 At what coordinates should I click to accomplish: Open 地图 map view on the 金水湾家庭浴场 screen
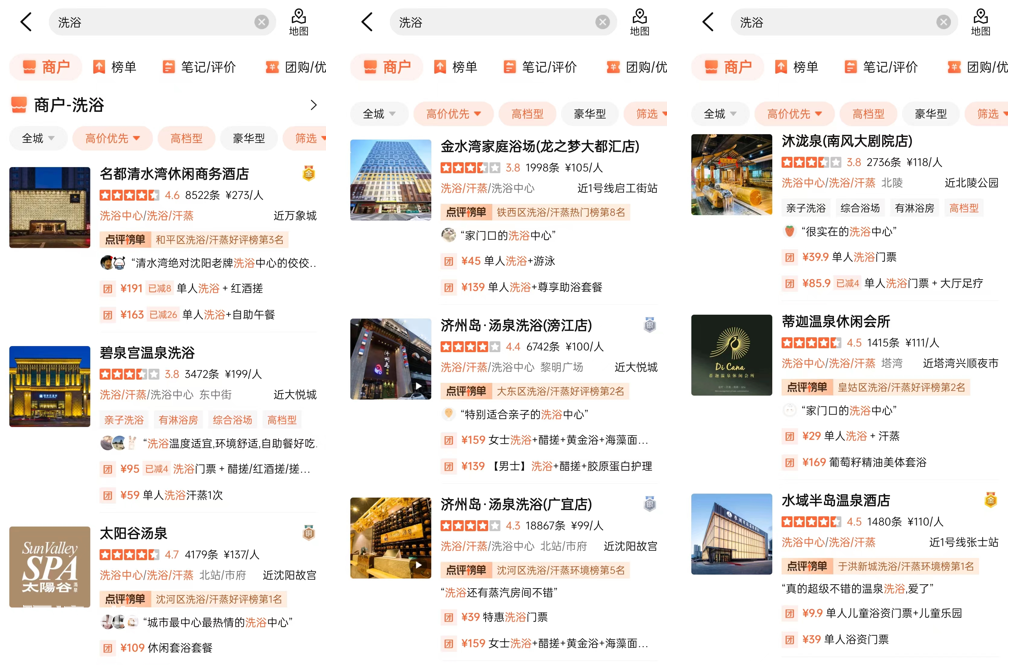[x=640, y=22]
